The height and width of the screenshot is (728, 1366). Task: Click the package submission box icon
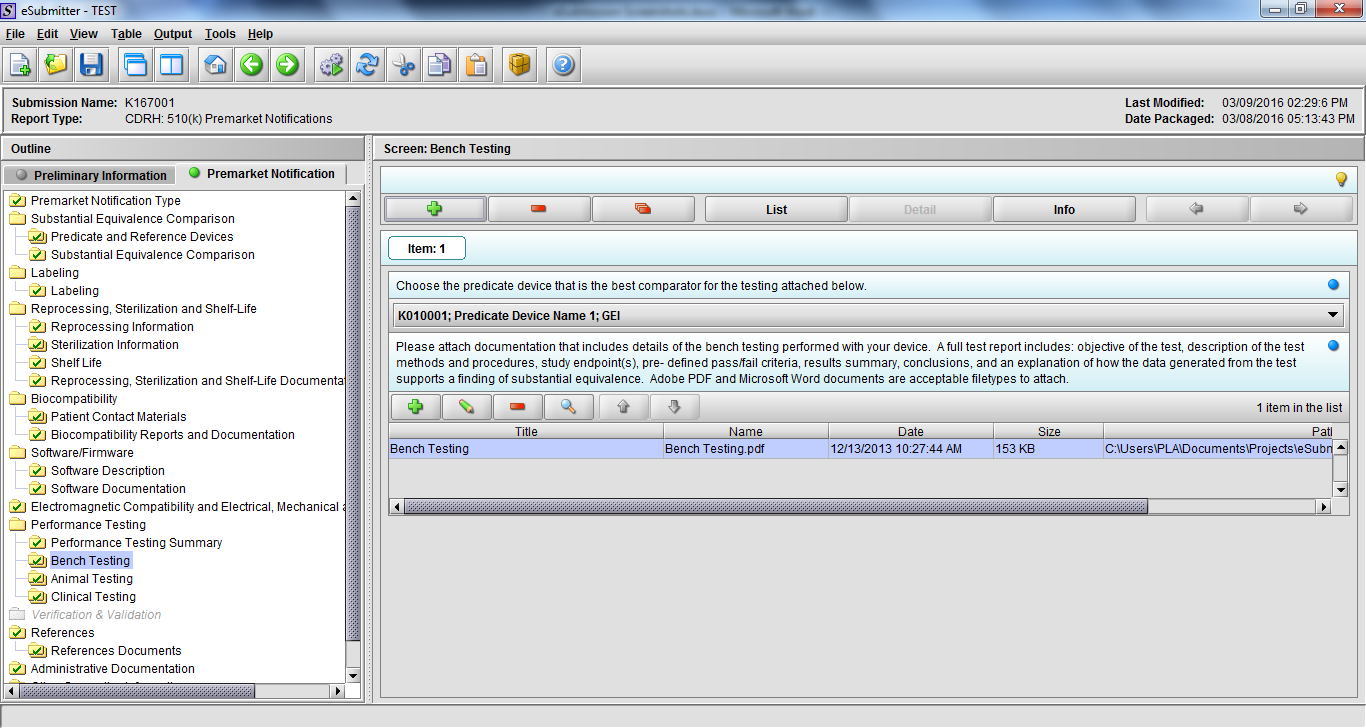click(x=518, y=66)
